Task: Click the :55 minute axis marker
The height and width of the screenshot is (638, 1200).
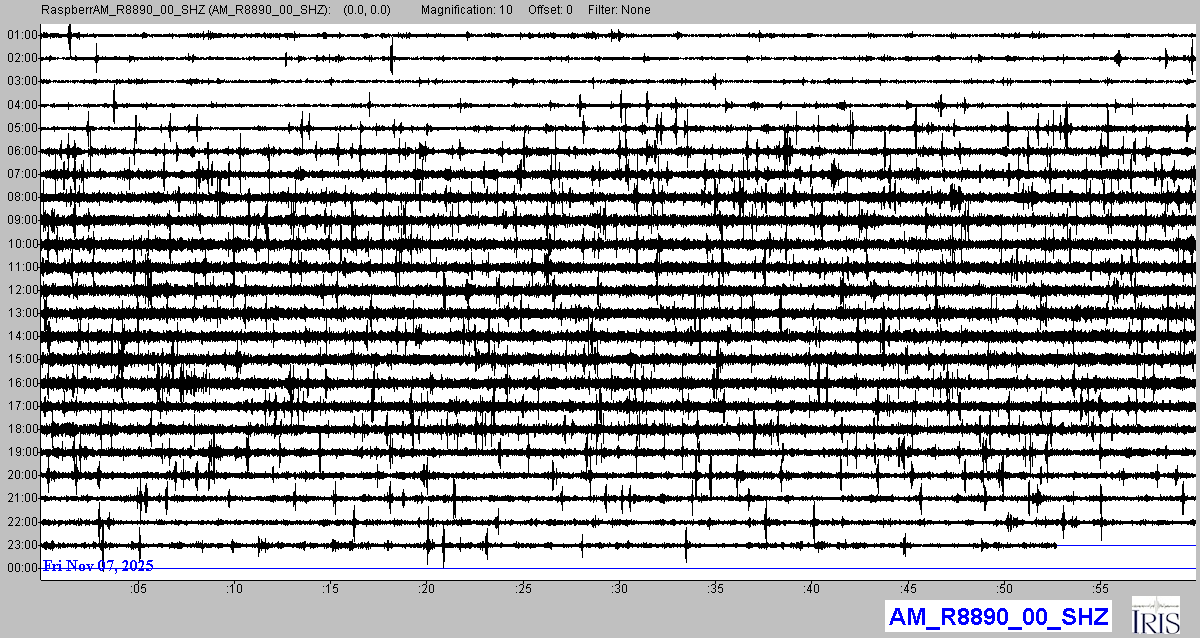Action: click(1101, 588)
